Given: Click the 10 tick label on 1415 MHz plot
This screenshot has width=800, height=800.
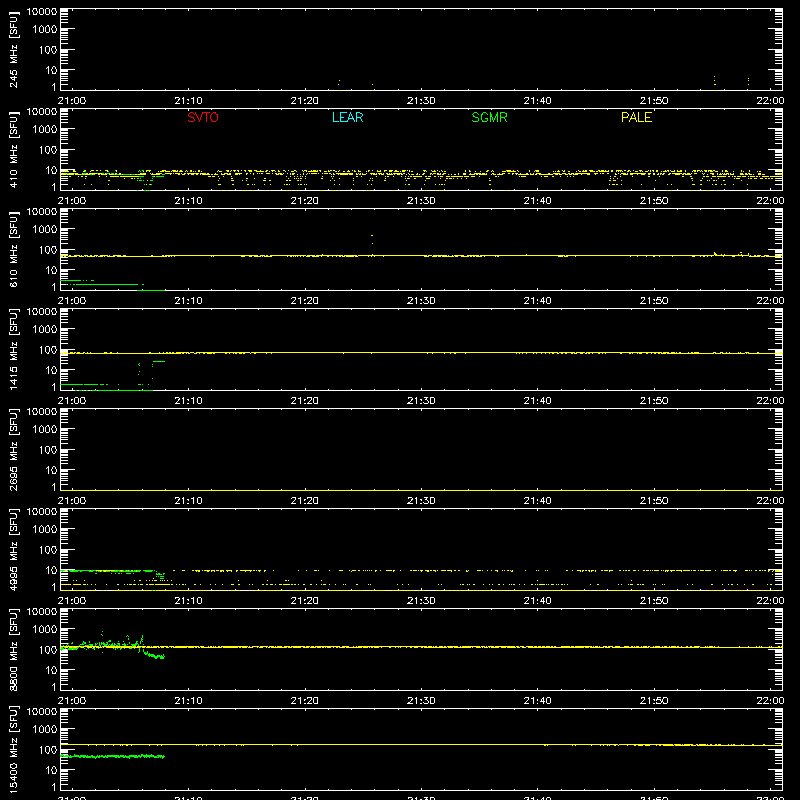Looking at the screenshot, I should coord(51,370).
